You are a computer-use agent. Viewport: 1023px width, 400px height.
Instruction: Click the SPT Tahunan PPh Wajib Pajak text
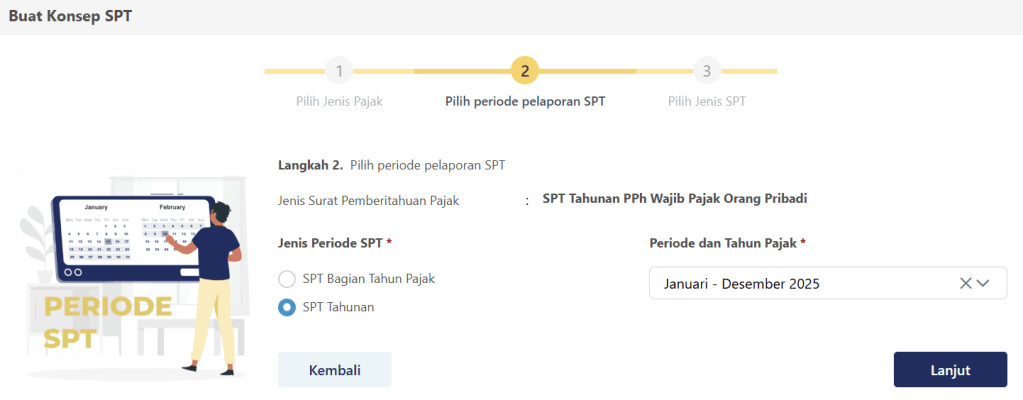(675, 198)
